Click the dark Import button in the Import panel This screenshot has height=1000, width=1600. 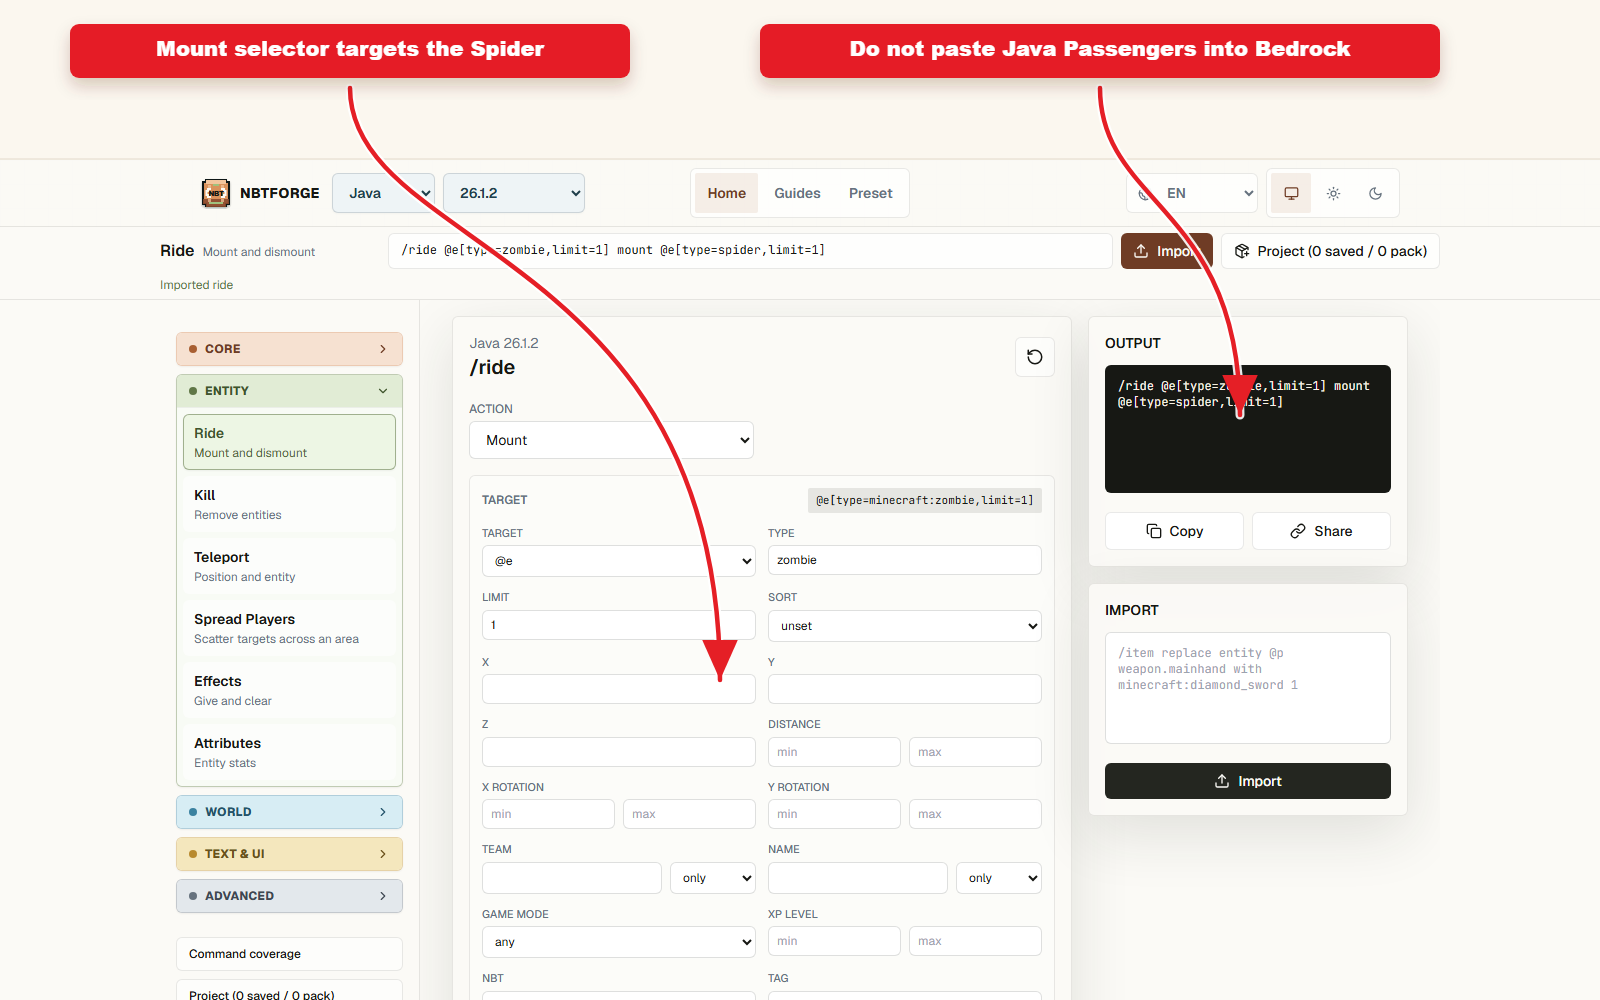point(1248,781)
